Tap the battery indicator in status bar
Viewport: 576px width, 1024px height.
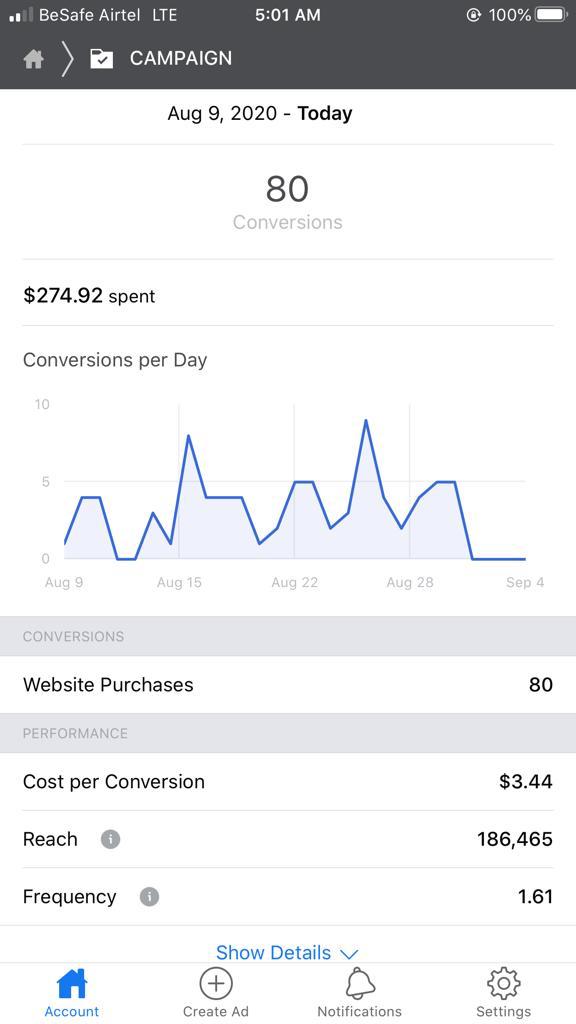coord(552,14)
